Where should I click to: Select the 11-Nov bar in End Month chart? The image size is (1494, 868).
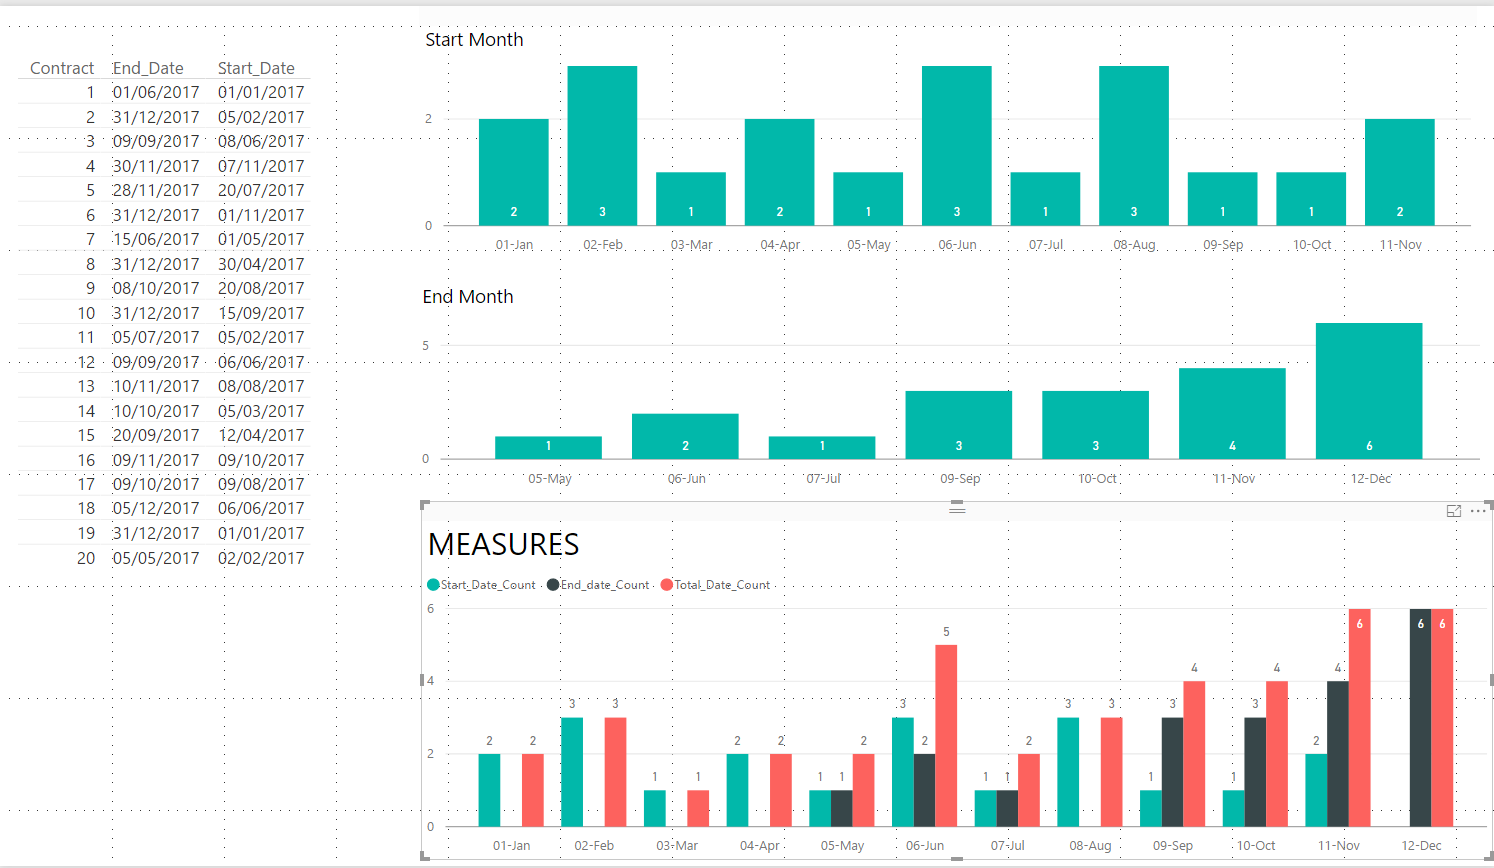(x=1232, y=414)
